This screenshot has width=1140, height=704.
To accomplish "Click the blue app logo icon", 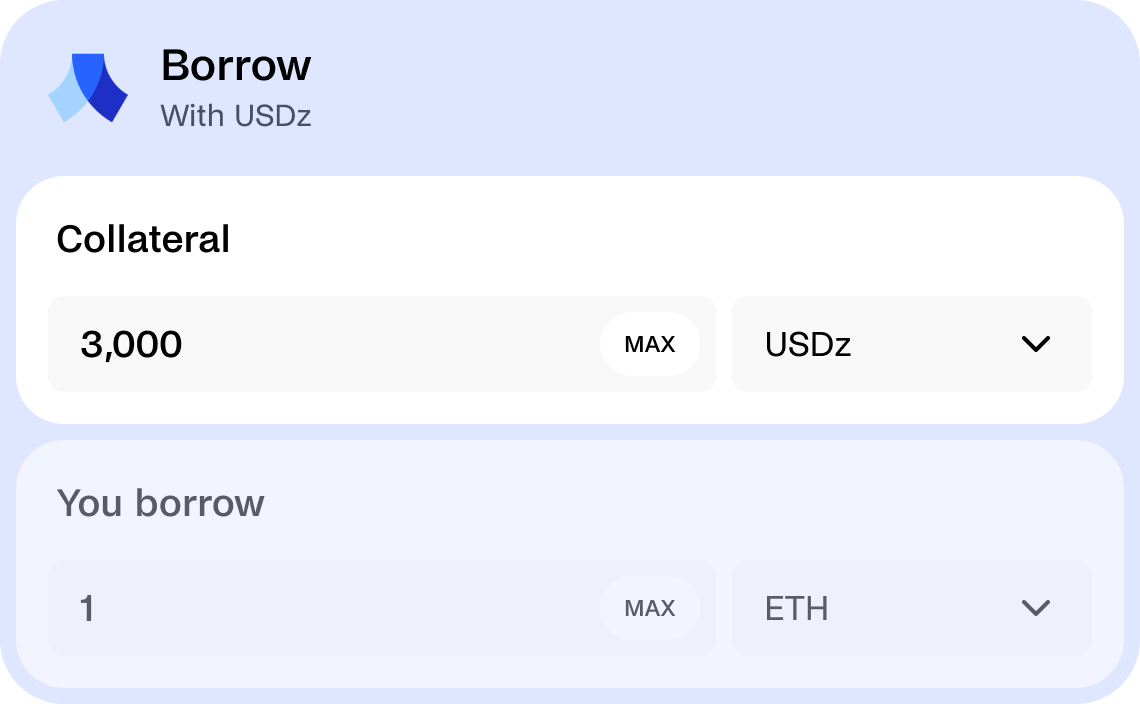I will pos(88,88).
